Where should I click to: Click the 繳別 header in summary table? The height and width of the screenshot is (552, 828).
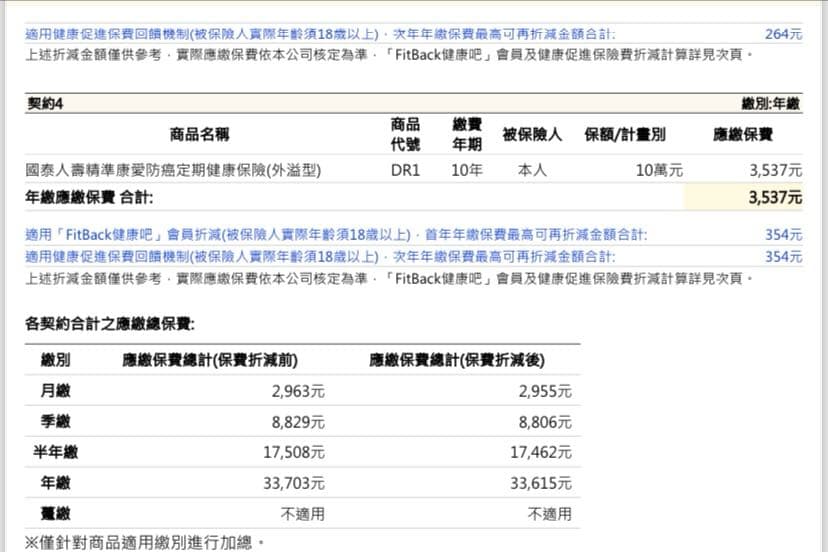pos(55,360)
